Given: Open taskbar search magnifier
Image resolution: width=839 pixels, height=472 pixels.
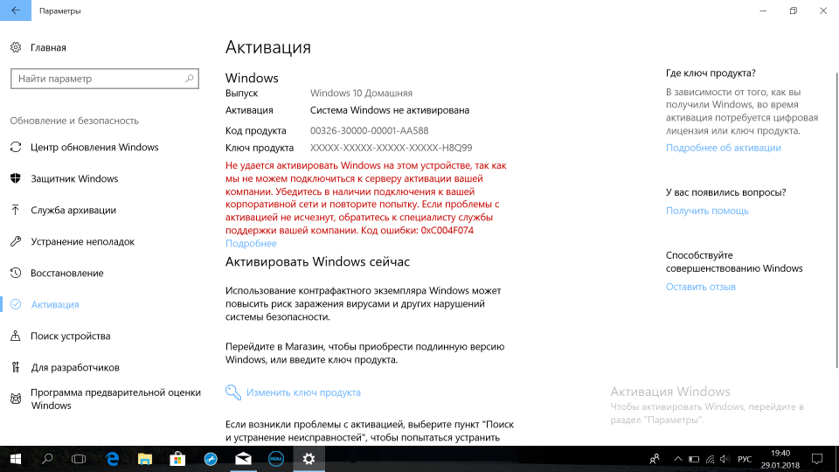Looking at the screenshot, I should [x=47, y=459].
